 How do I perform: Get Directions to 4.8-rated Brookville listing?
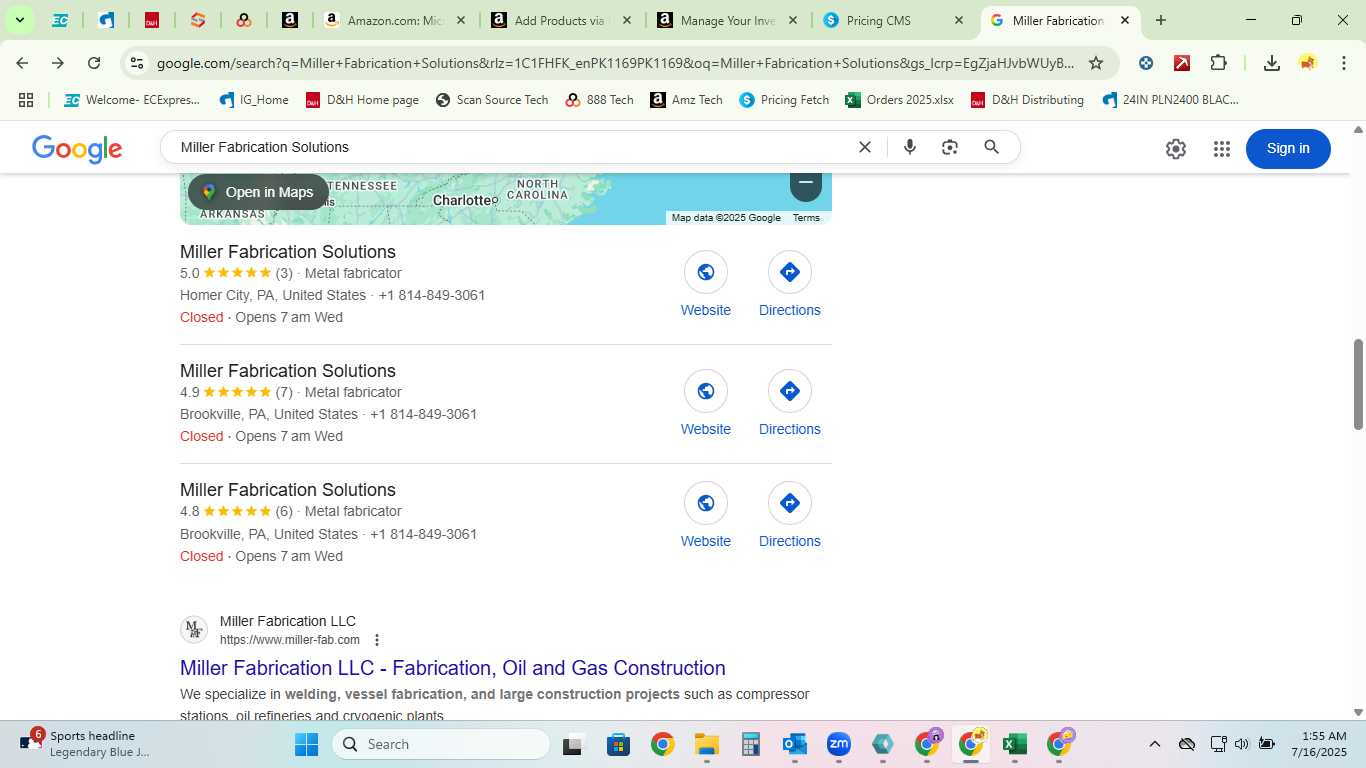coord(790,516)
